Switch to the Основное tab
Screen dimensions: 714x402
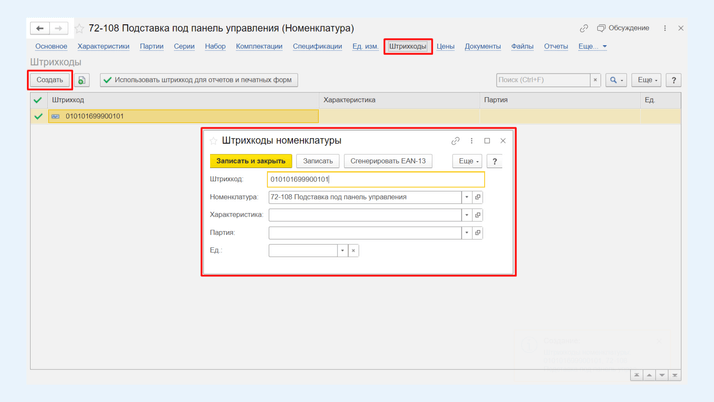51,46
